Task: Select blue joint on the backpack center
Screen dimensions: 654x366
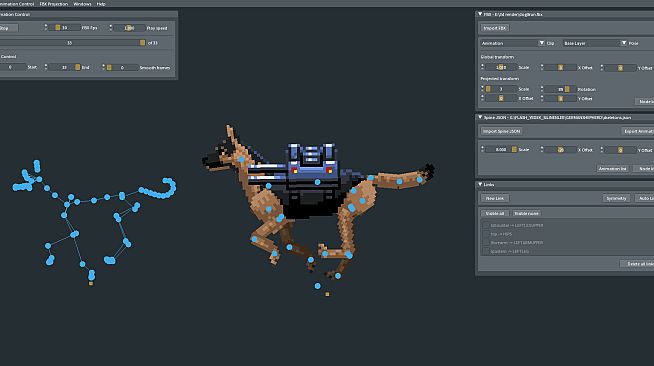Action: coord(317,182)
